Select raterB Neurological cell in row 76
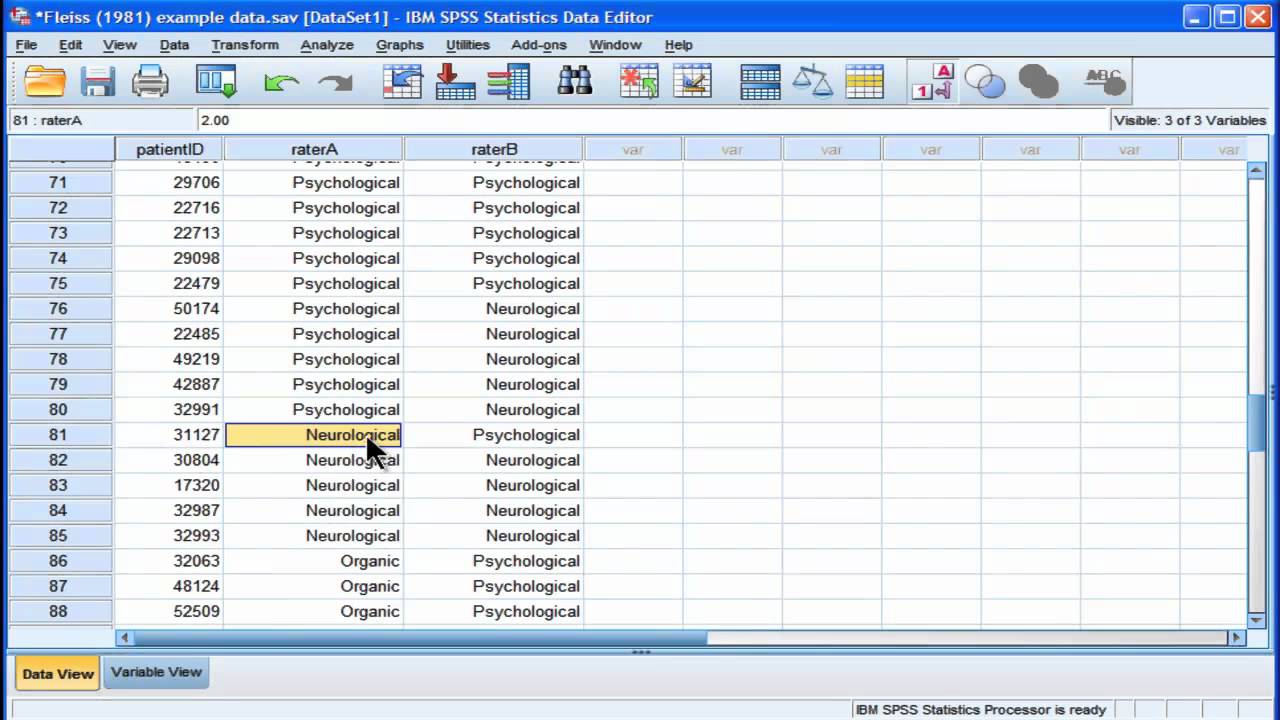The height and width of the screenshot is (720, 1280). (494, 309)
